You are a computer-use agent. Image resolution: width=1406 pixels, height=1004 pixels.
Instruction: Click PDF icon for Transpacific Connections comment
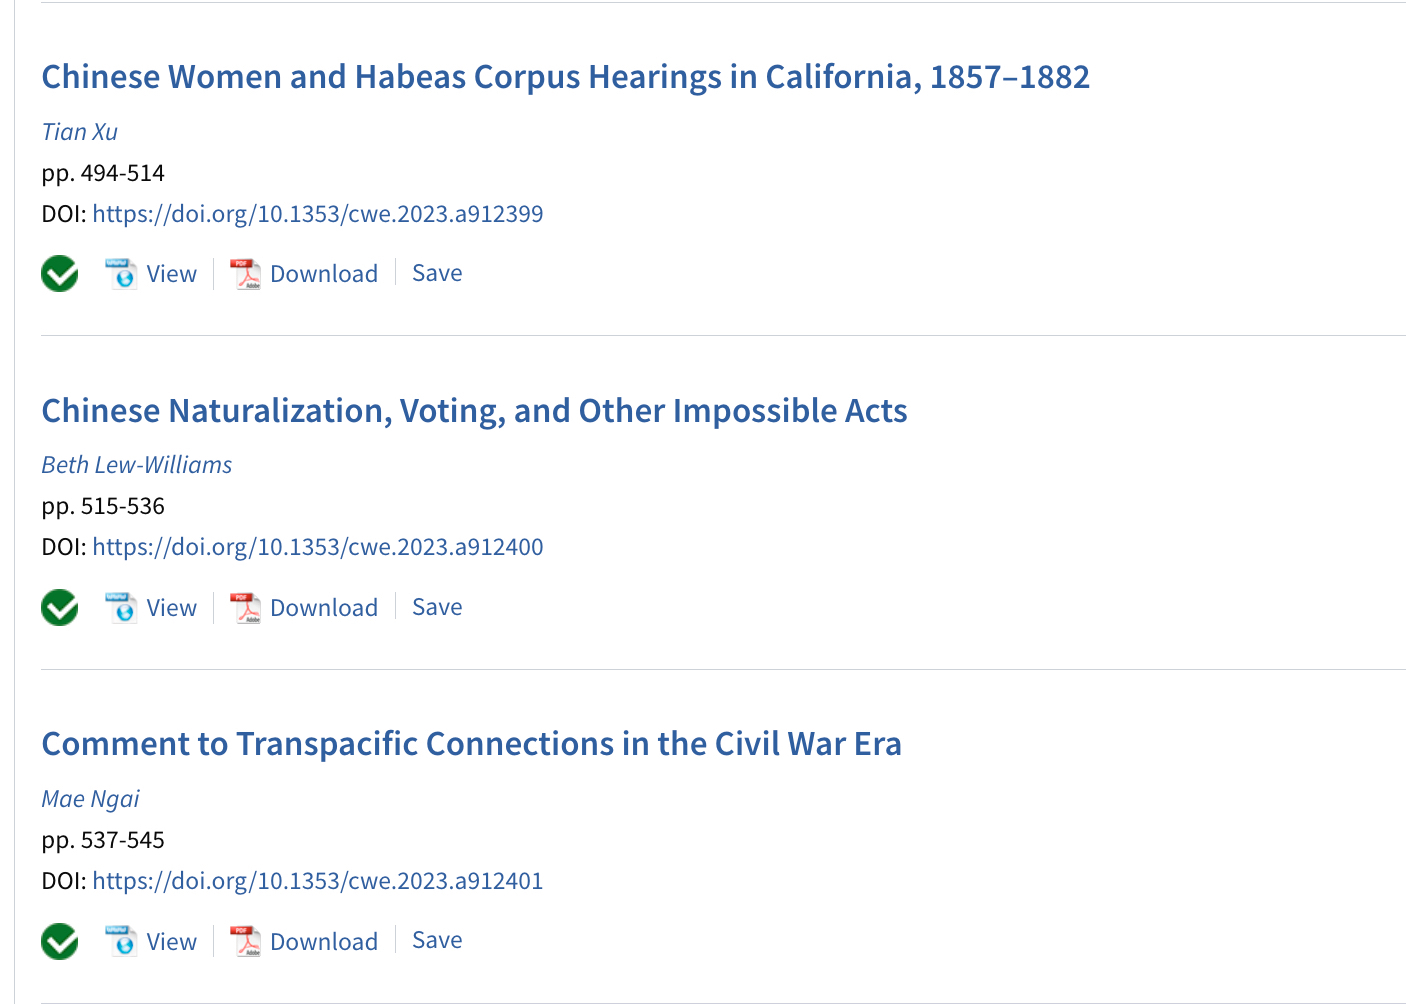click(x=245, y=941)
